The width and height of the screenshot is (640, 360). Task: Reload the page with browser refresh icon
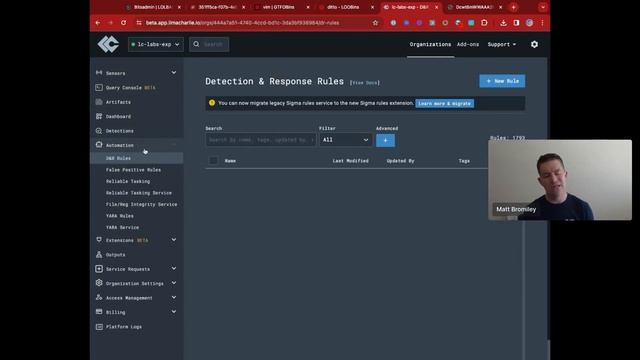123,23
